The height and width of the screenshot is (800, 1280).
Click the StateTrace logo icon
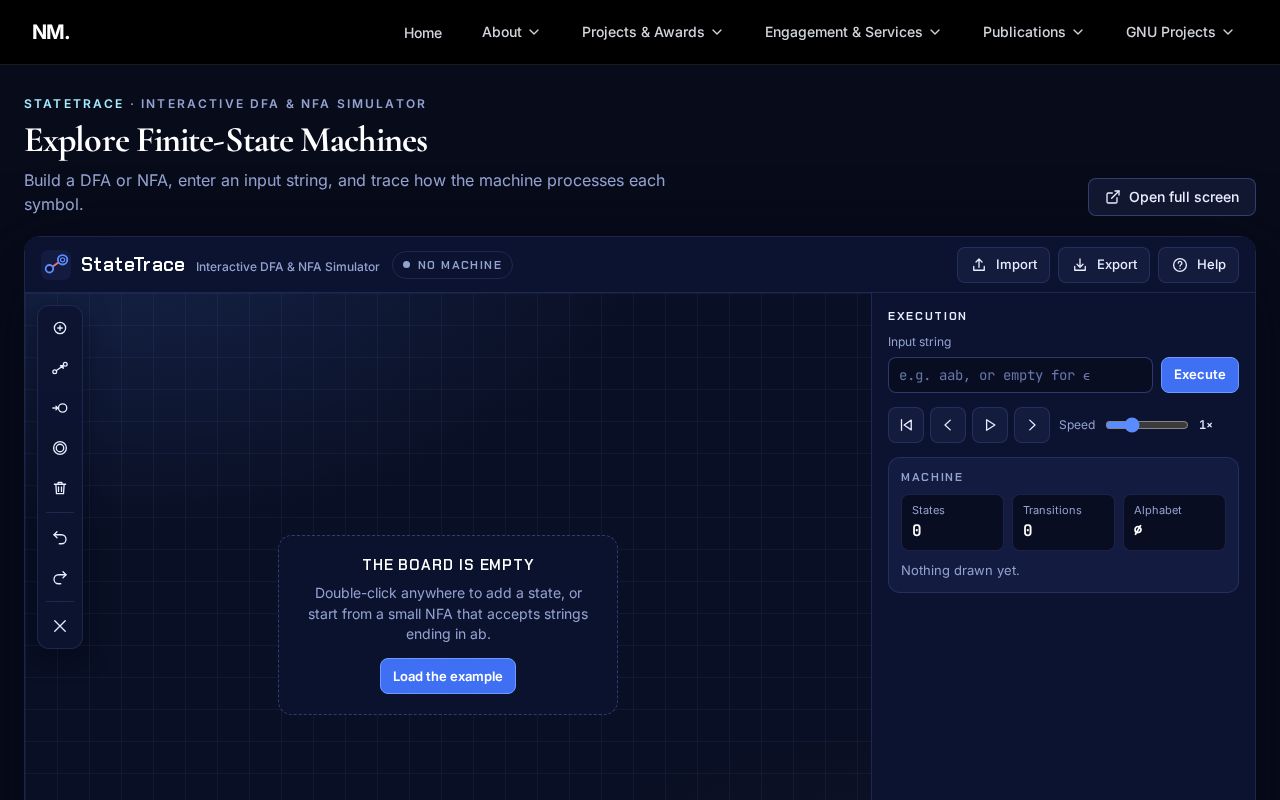pos(56,264)
